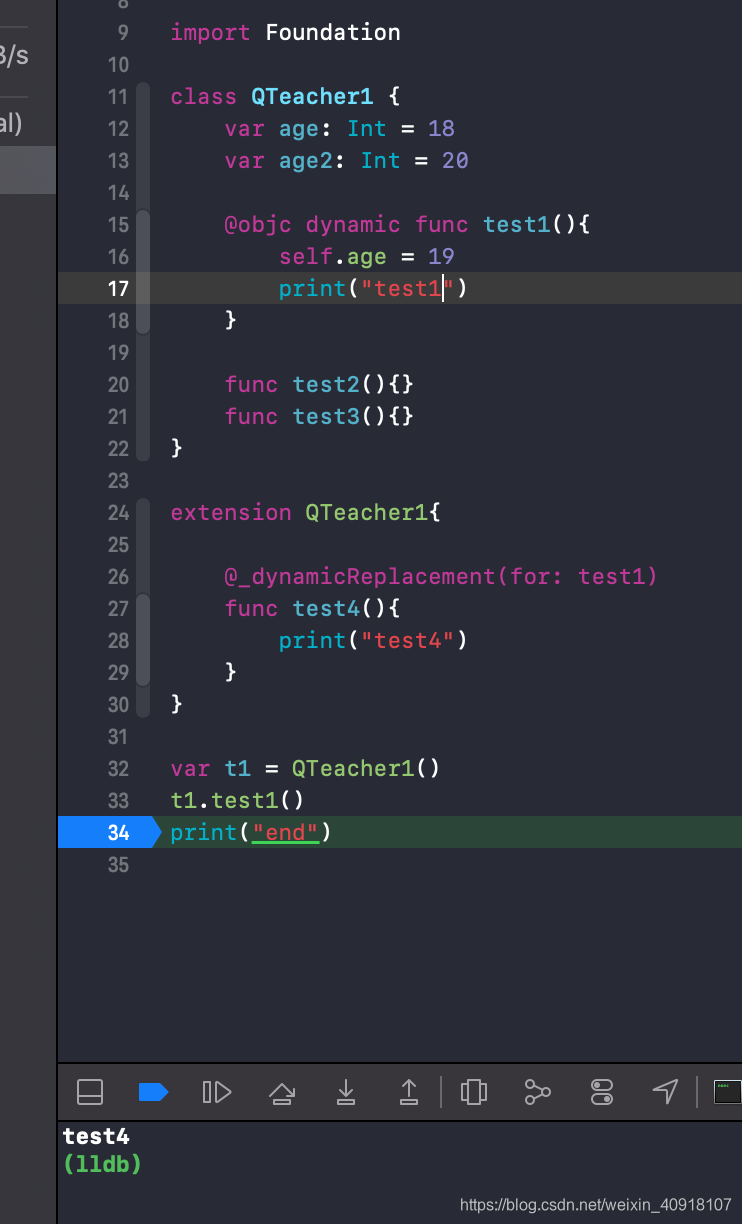Click 'var age2: Int = 20' line
The height and width of the screenshot is (1224, 742).
point(346,160)
